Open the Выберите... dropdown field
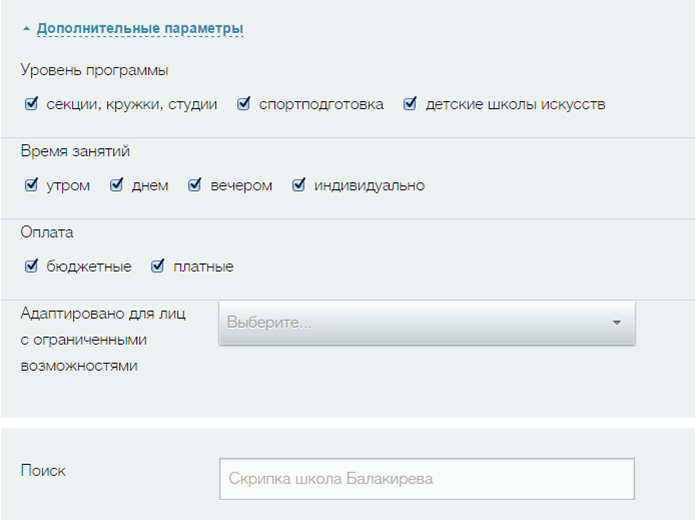 pyautogui.click(x=410, y=323)
